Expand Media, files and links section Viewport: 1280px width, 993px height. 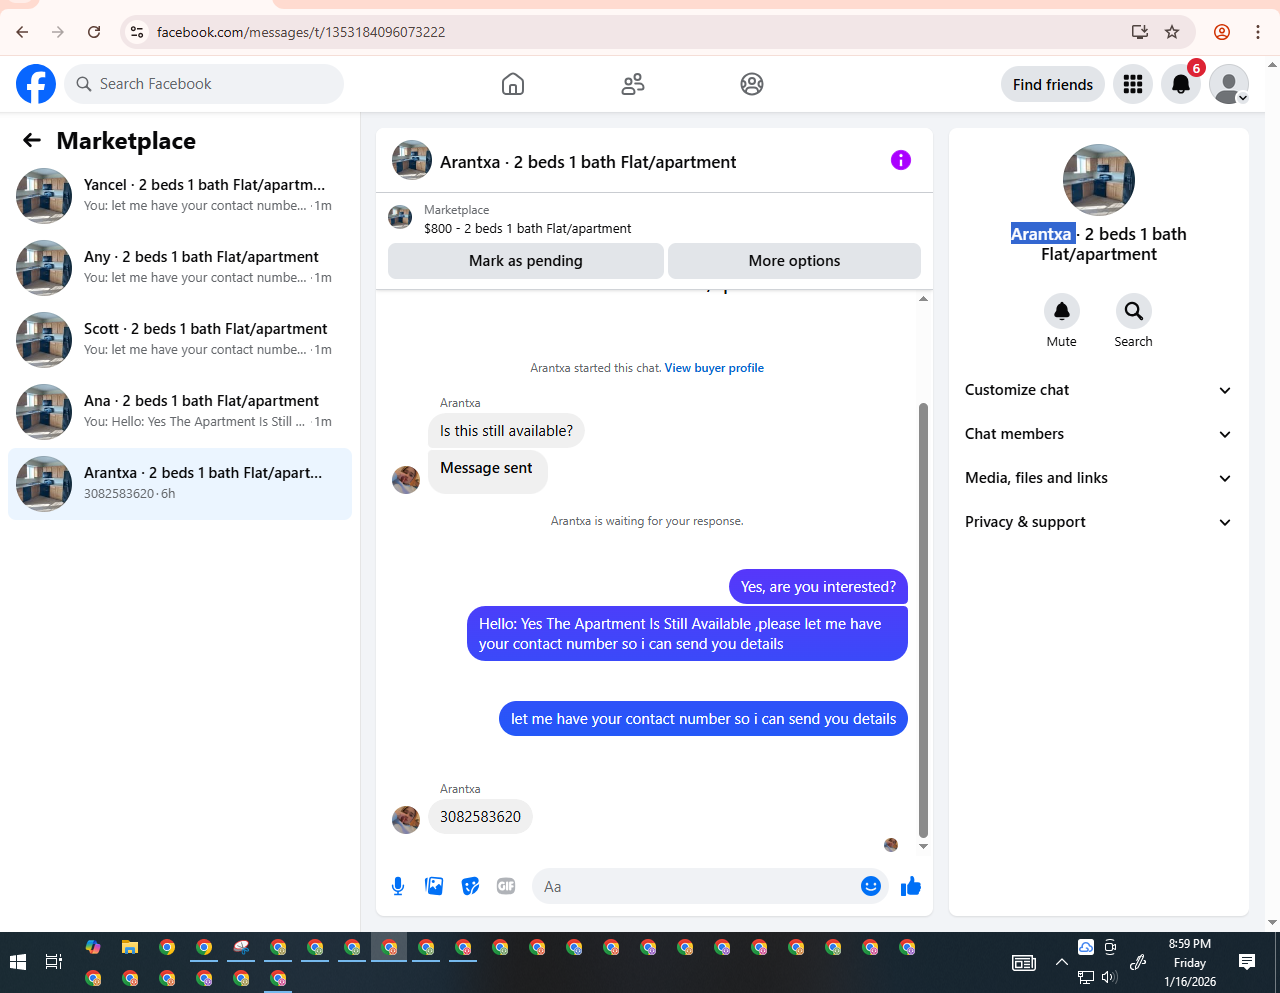[1098, 478]
